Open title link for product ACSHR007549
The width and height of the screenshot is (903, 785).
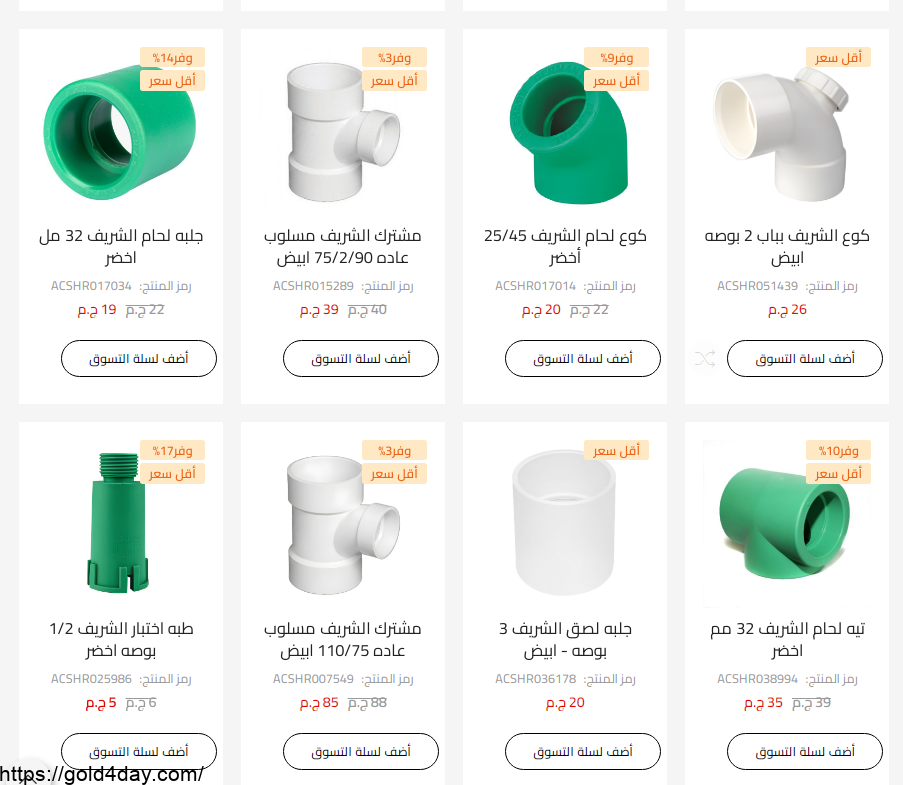[x=343, y=639]
